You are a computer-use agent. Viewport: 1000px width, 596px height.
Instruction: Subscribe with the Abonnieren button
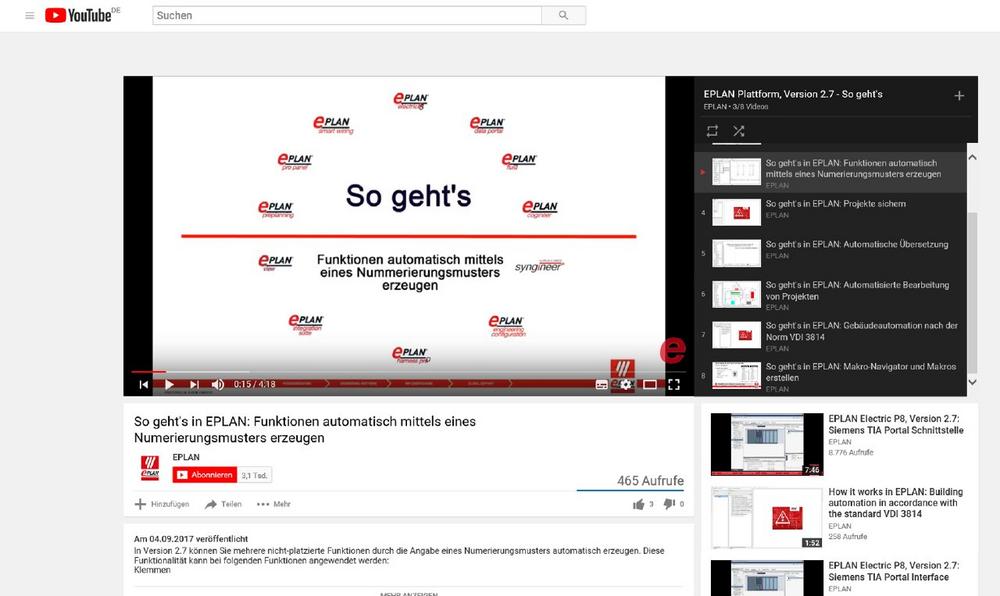(205, 475)
